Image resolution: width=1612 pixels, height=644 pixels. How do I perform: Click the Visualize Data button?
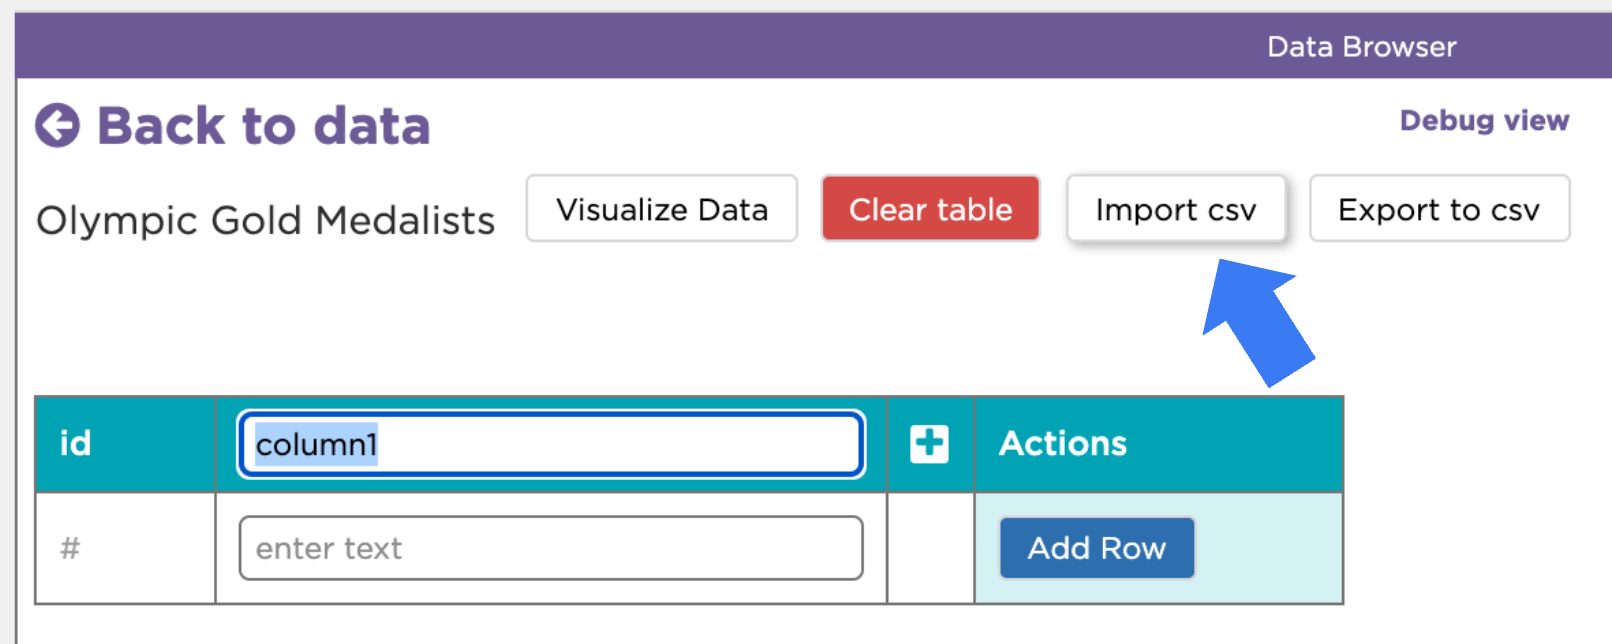(662, 209)
